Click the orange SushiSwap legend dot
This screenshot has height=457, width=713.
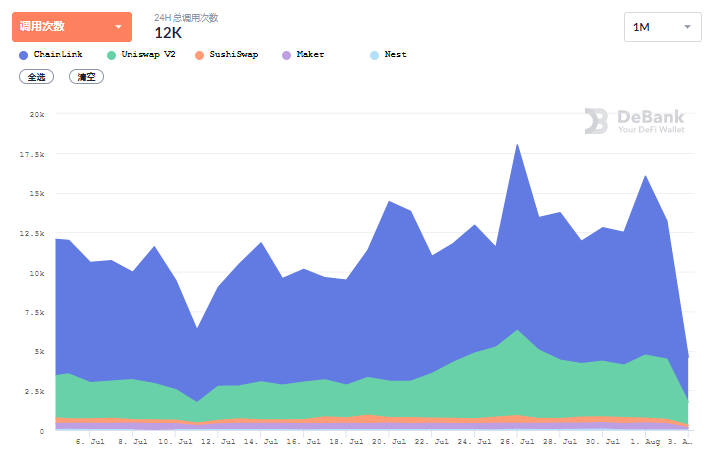pyautogui.click(x=199, y=55)
